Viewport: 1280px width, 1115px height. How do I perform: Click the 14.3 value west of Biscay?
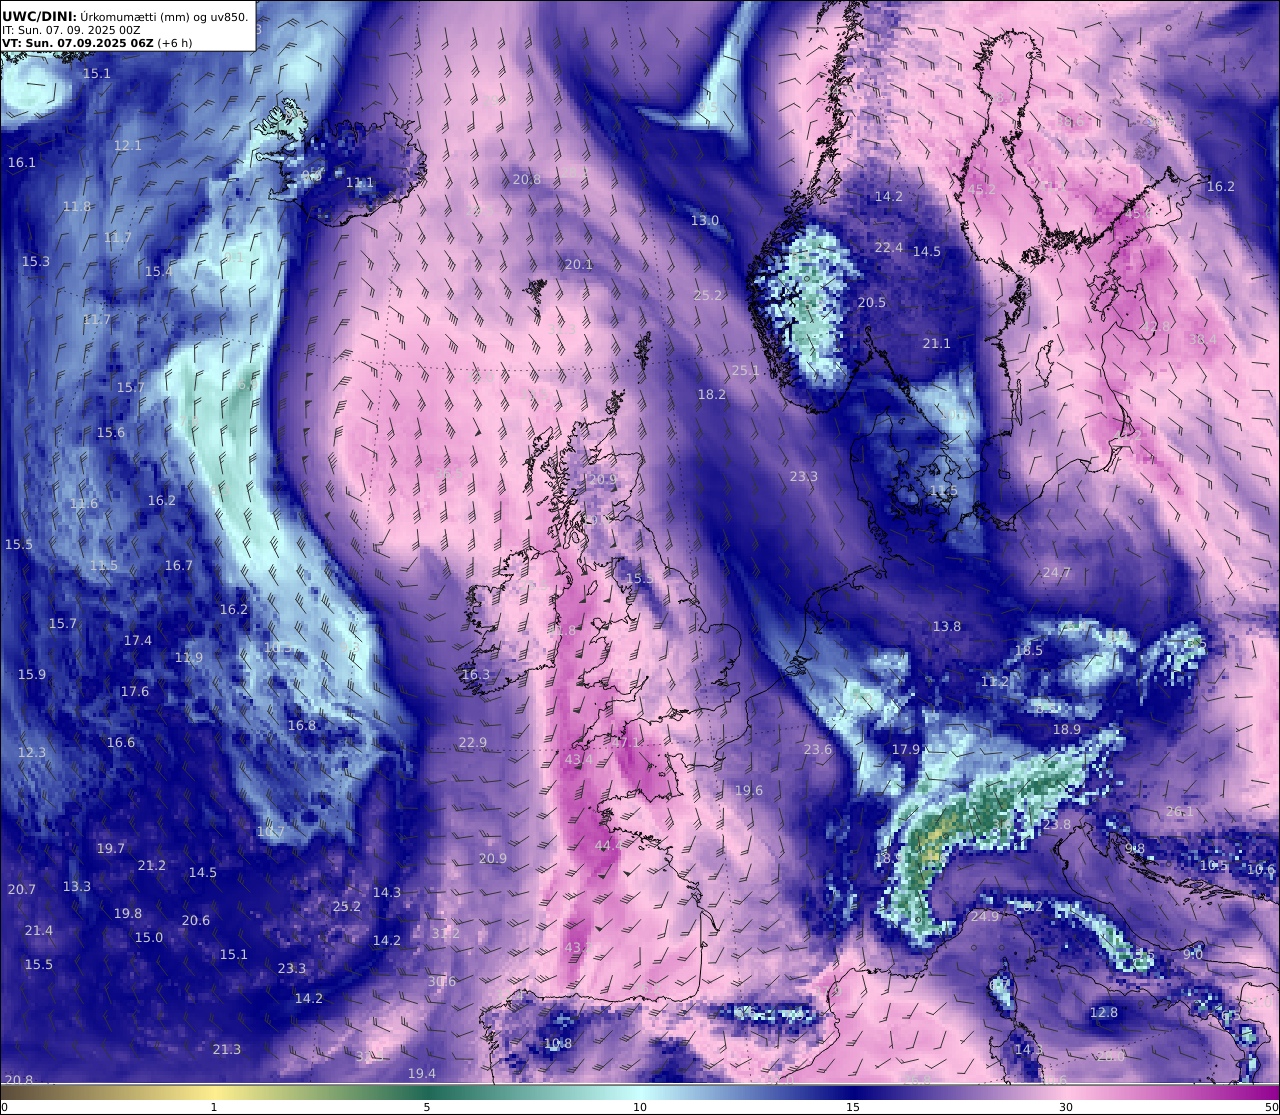pos(387,892)
